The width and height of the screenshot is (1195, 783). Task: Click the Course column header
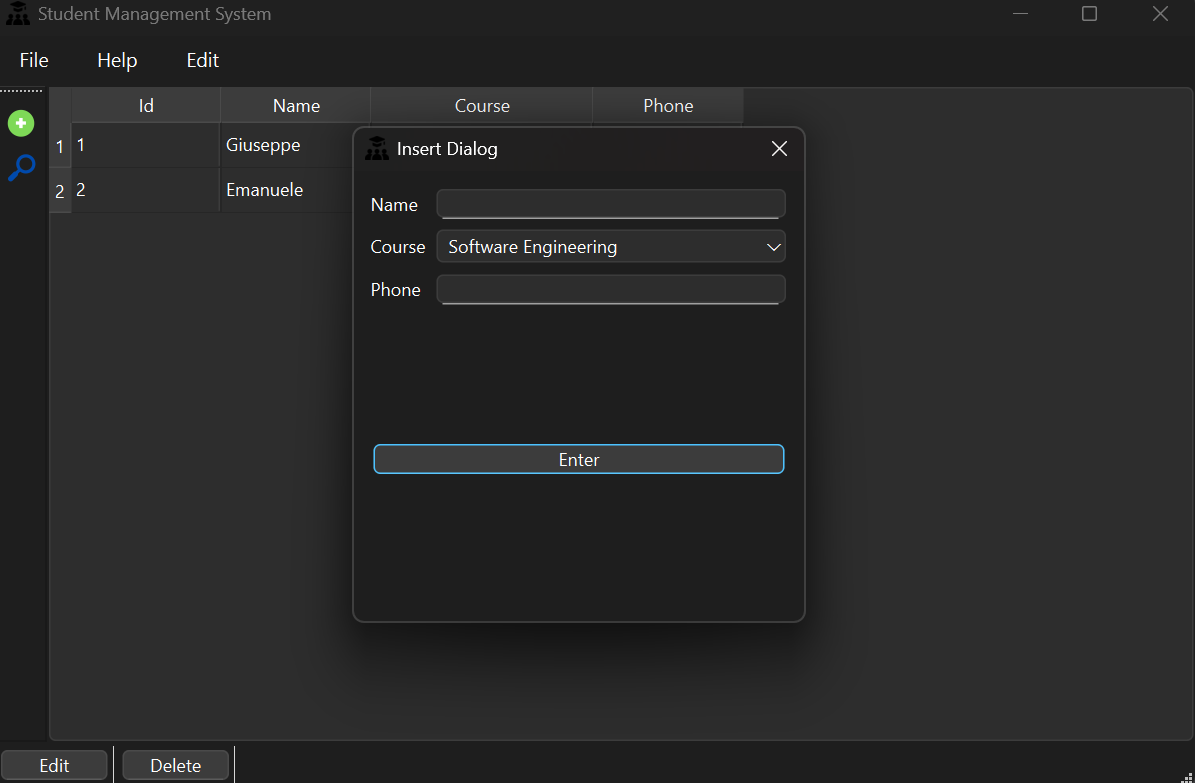tap(482, 106)
